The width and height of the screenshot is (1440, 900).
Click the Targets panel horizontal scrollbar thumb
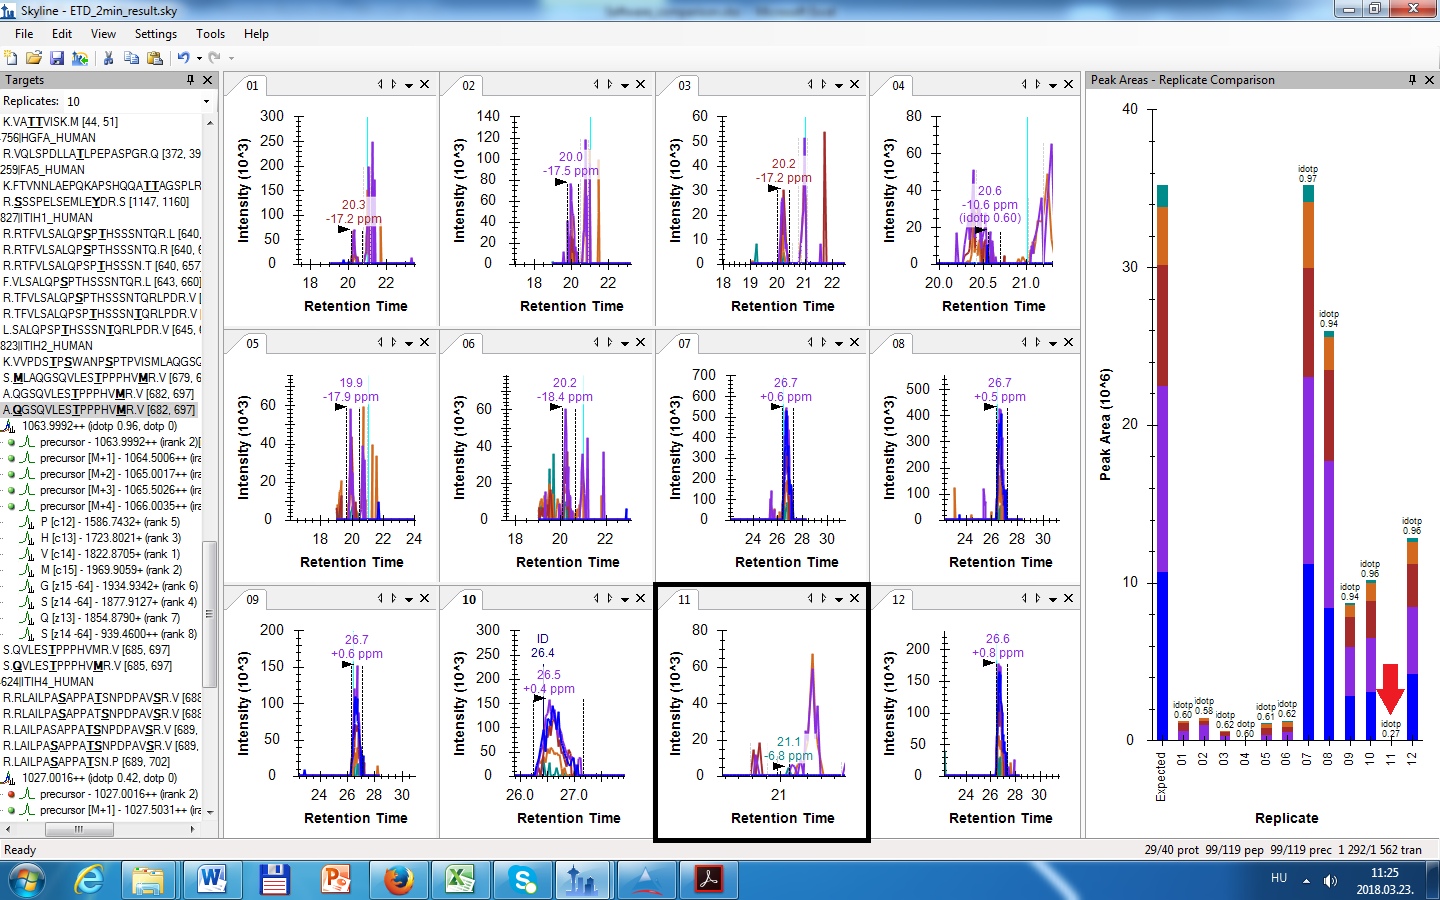[x=79, y=829]
